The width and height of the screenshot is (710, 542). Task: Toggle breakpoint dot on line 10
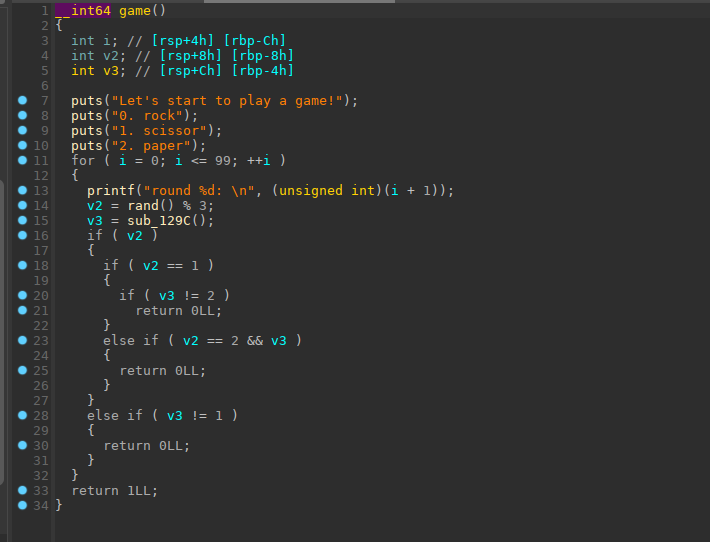click(22, 145)
